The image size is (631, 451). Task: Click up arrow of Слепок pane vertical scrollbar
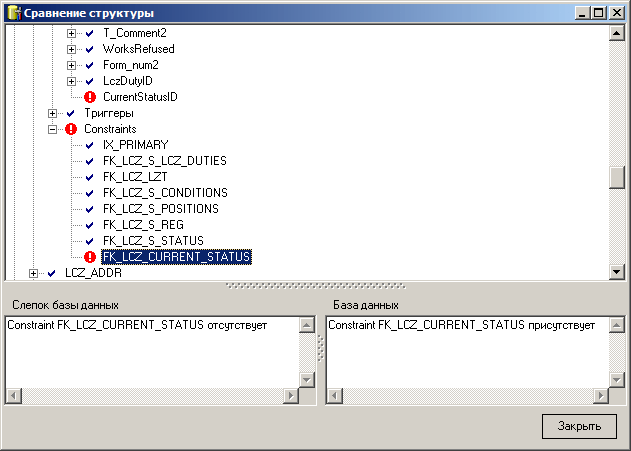(x=307, y=325)
